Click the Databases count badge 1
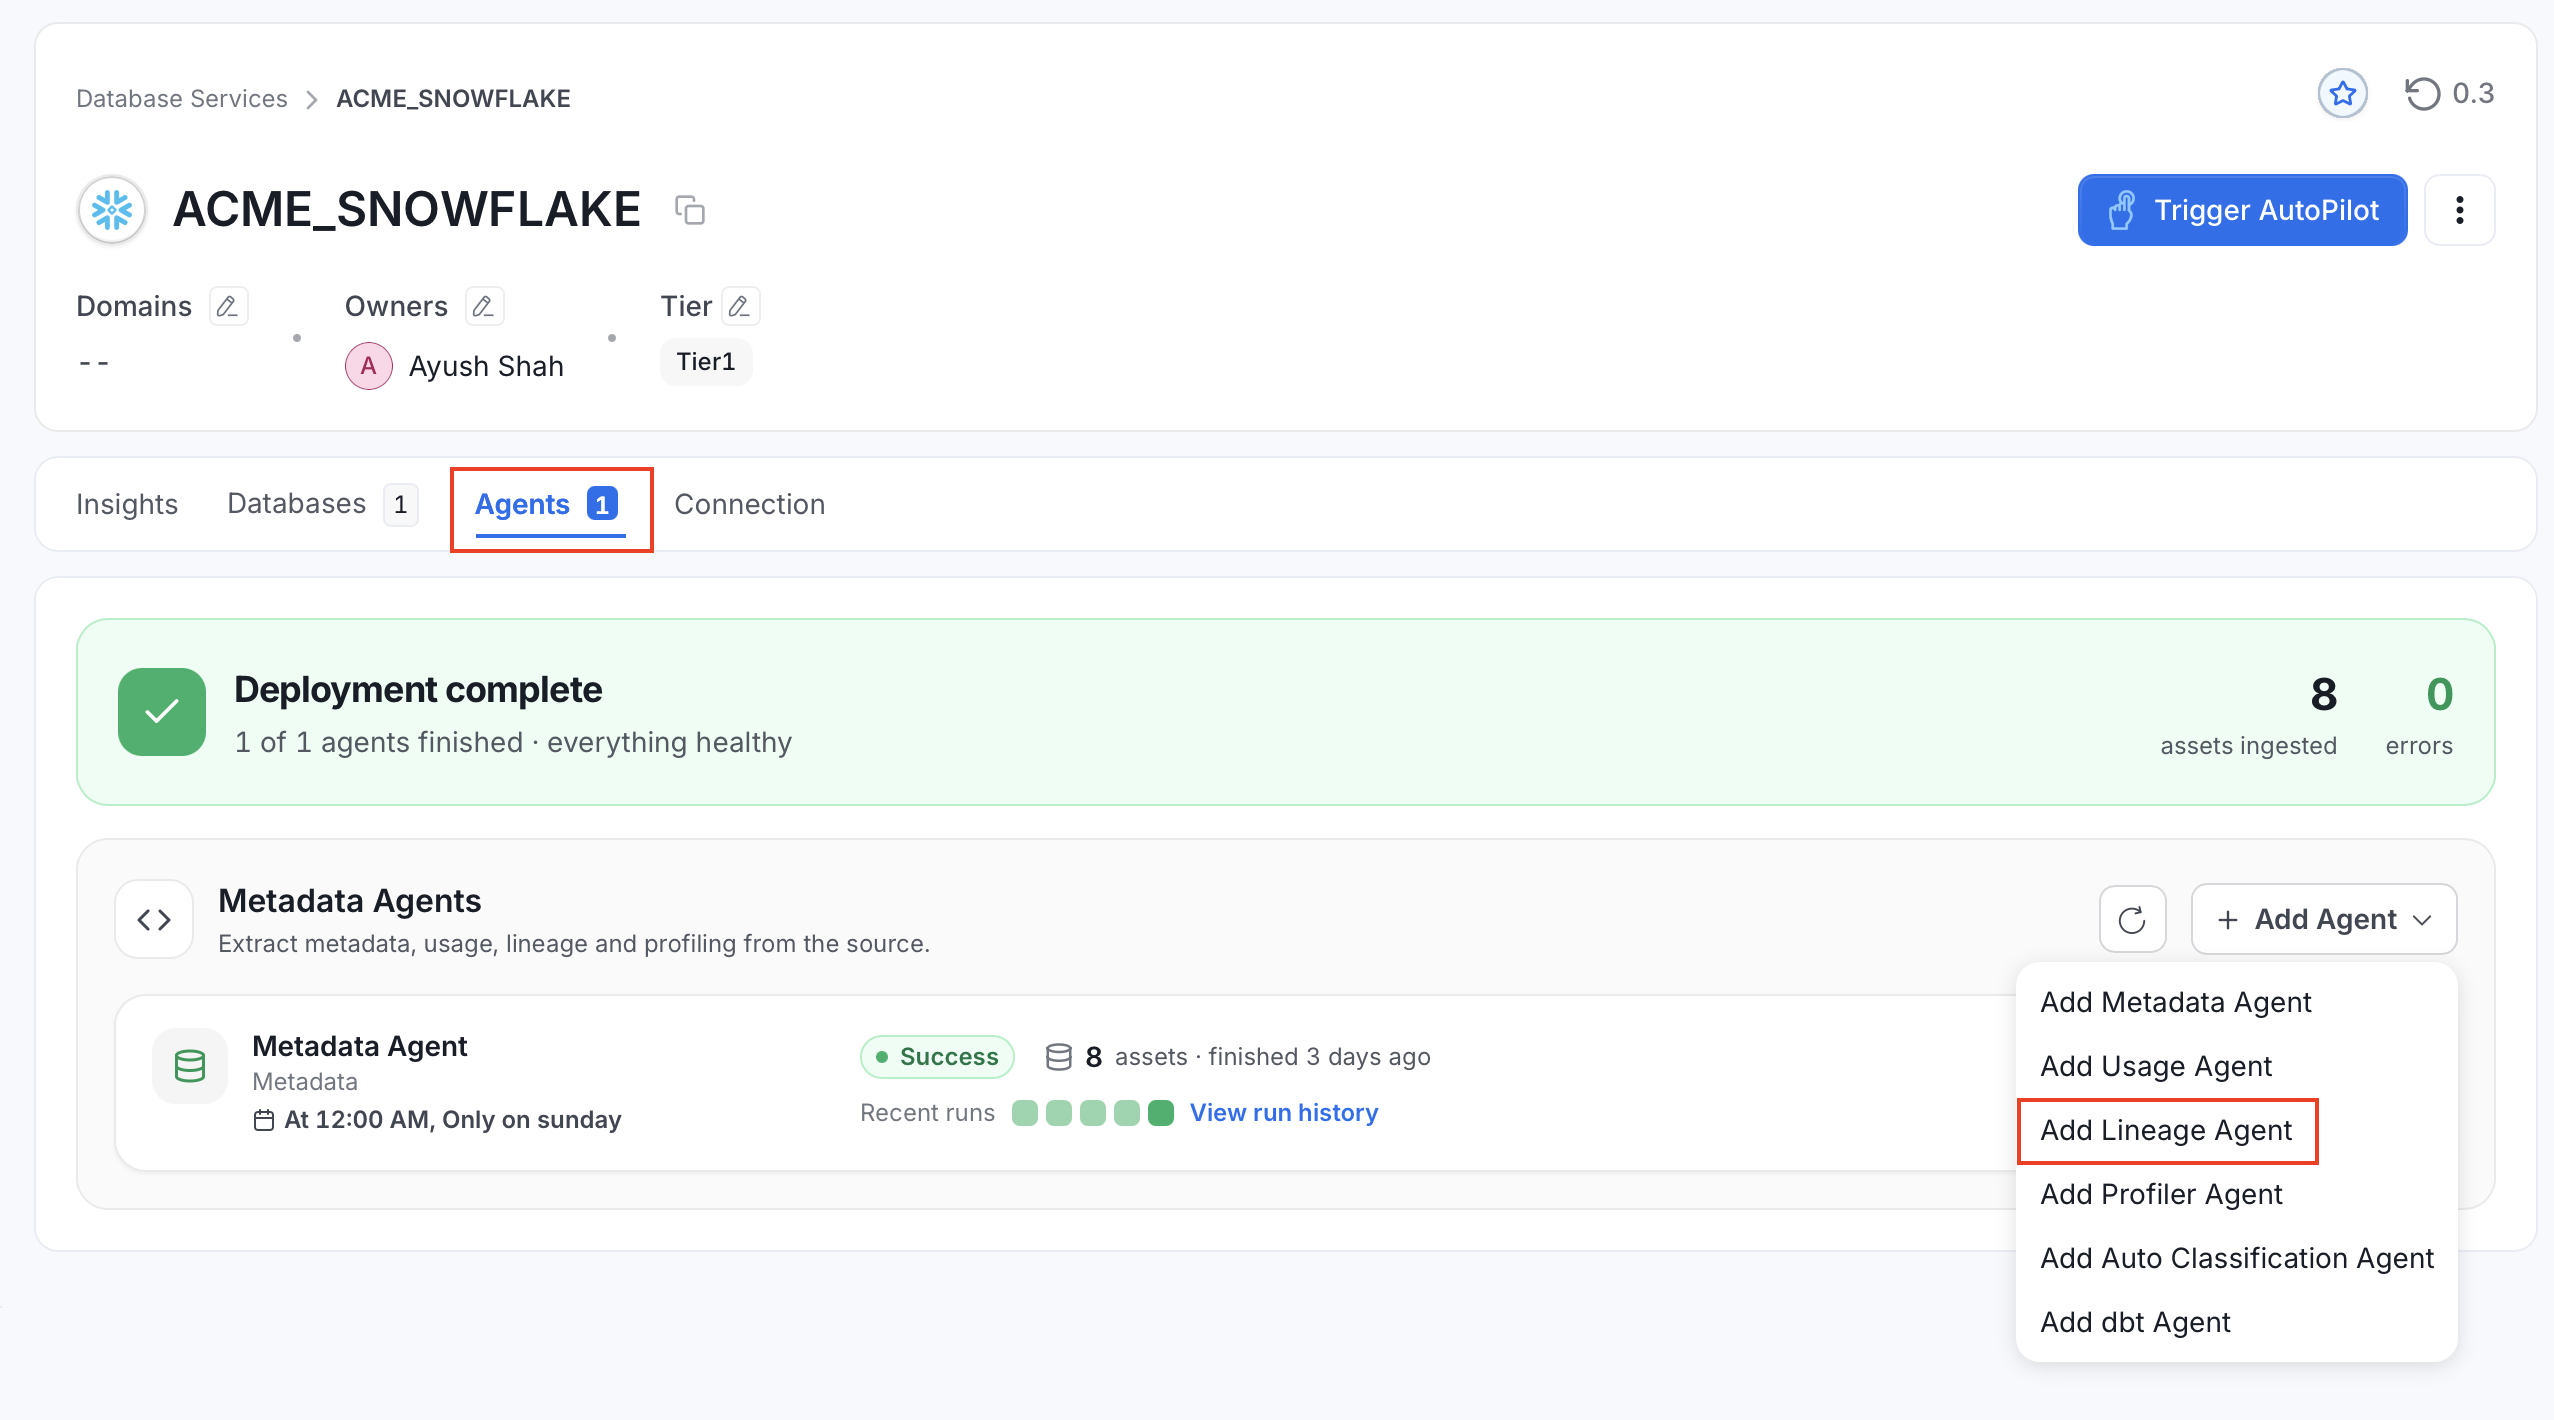 (400, 504)
